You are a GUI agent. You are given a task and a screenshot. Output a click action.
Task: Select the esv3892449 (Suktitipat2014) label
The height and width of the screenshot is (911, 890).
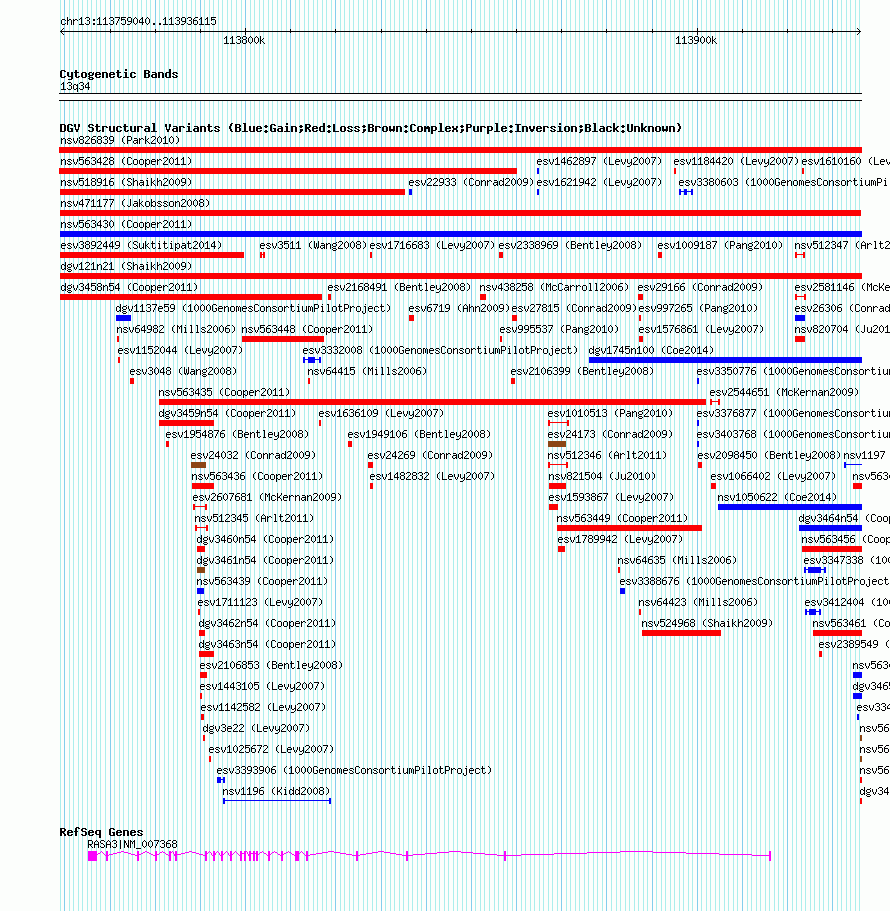[141, 245]
